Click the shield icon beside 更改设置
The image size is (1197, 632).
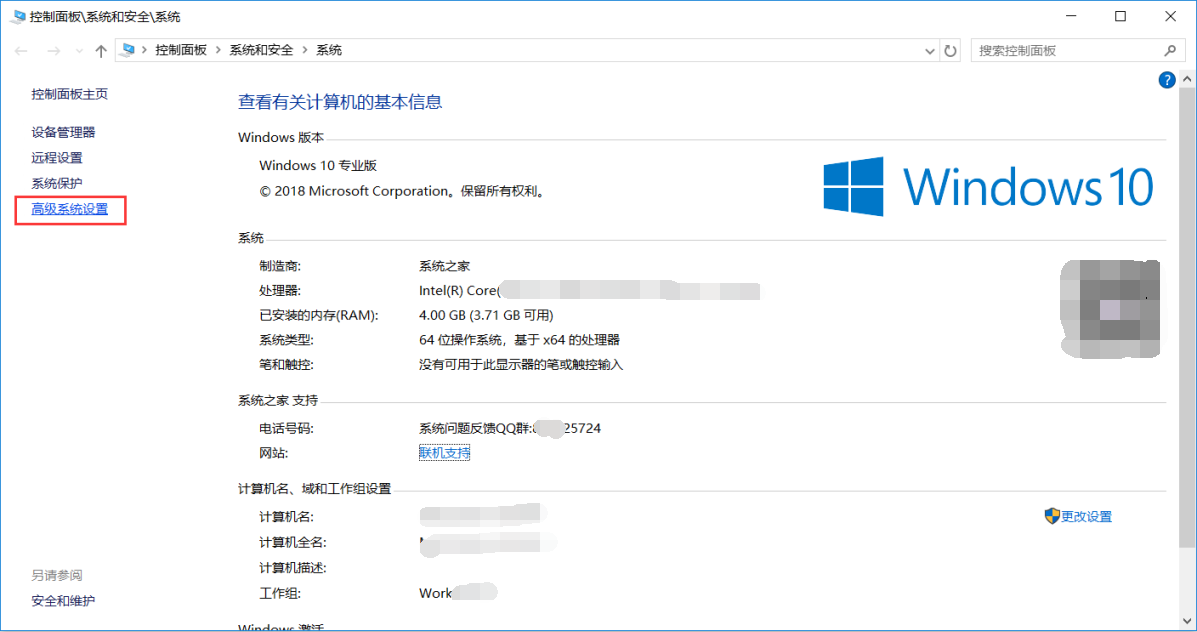coord(1052,517)
